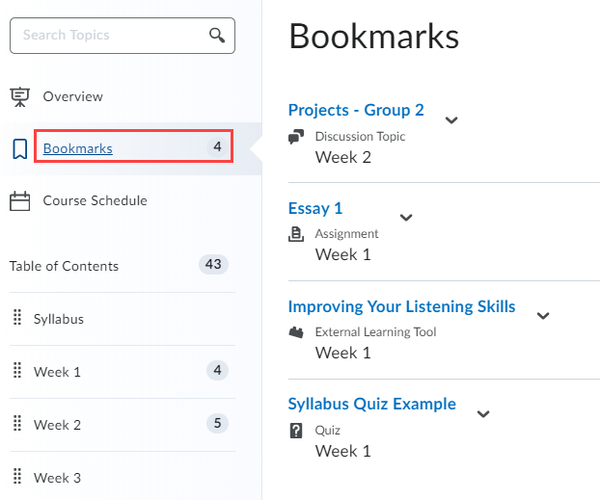This screenshot has height=500, width=600.
Task: Open the Essay 1 assignment link
Action: point(315,208)
